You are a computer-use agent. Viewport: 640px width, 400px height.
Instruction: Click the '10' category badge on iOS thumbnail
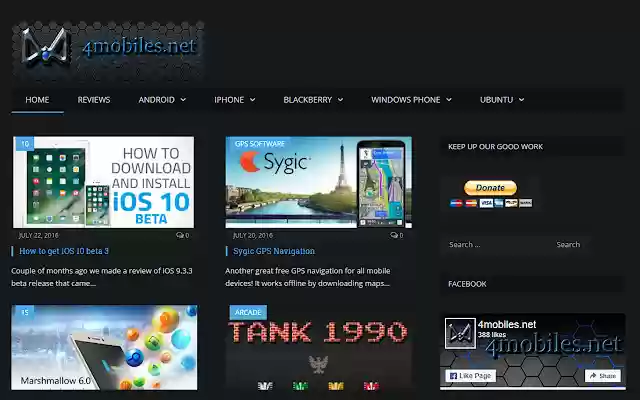(24, 144)
